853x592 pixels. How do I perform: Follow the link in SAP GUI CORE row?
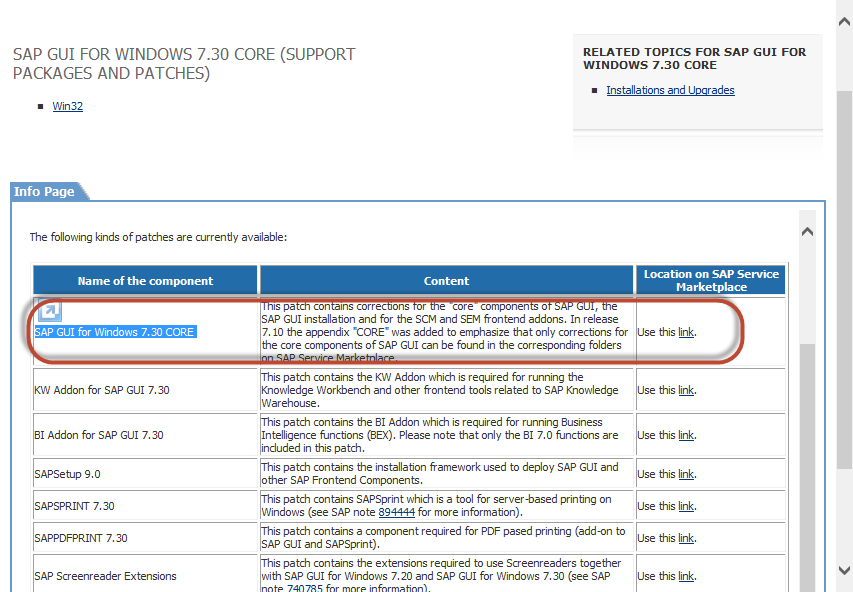(x=686, y=332)
